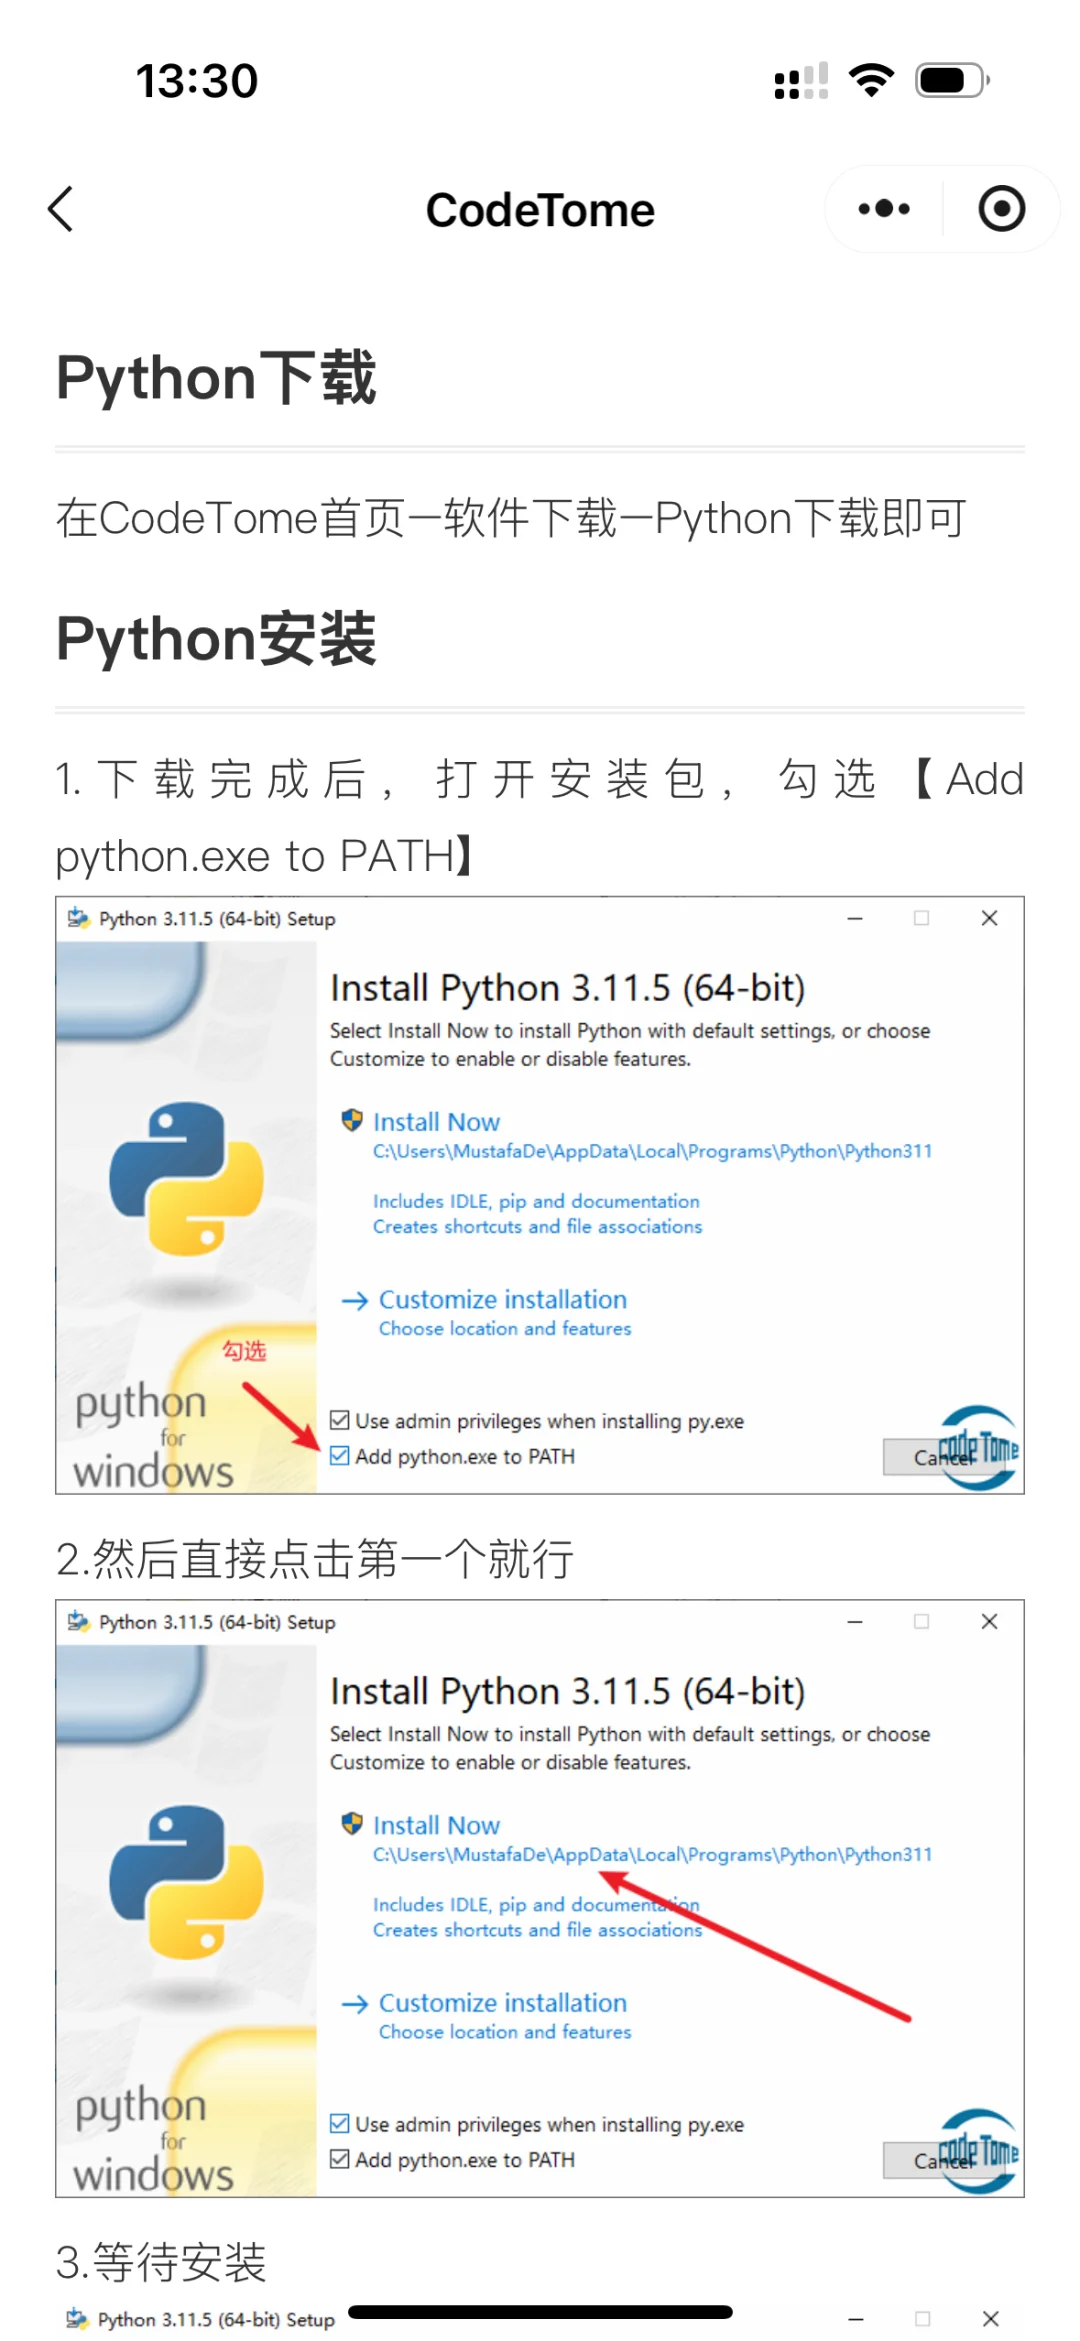Viewport: 1080px width, 2341px height.
Task: Click "Install Now" in the second installer
Action: (x=436, y=1825)
